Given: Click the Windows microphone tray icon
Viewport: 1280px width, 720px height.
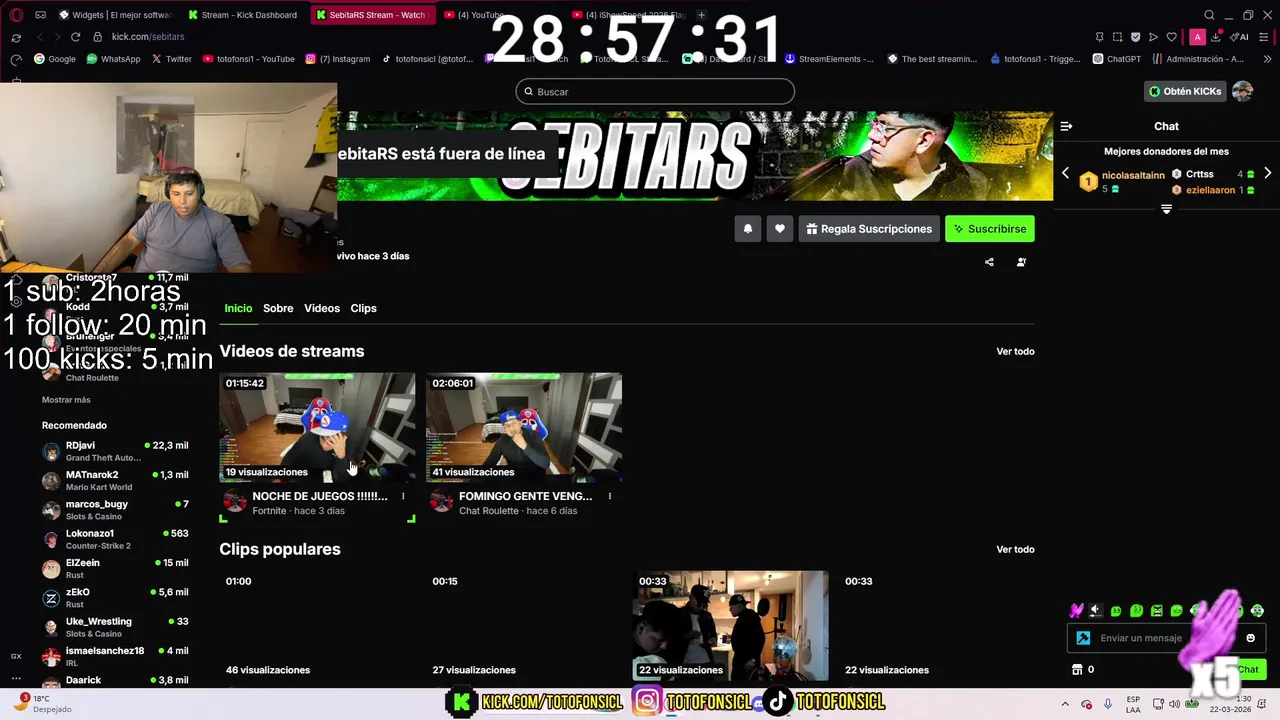Looking at the screenshot, I should (x=1107, y=704).
